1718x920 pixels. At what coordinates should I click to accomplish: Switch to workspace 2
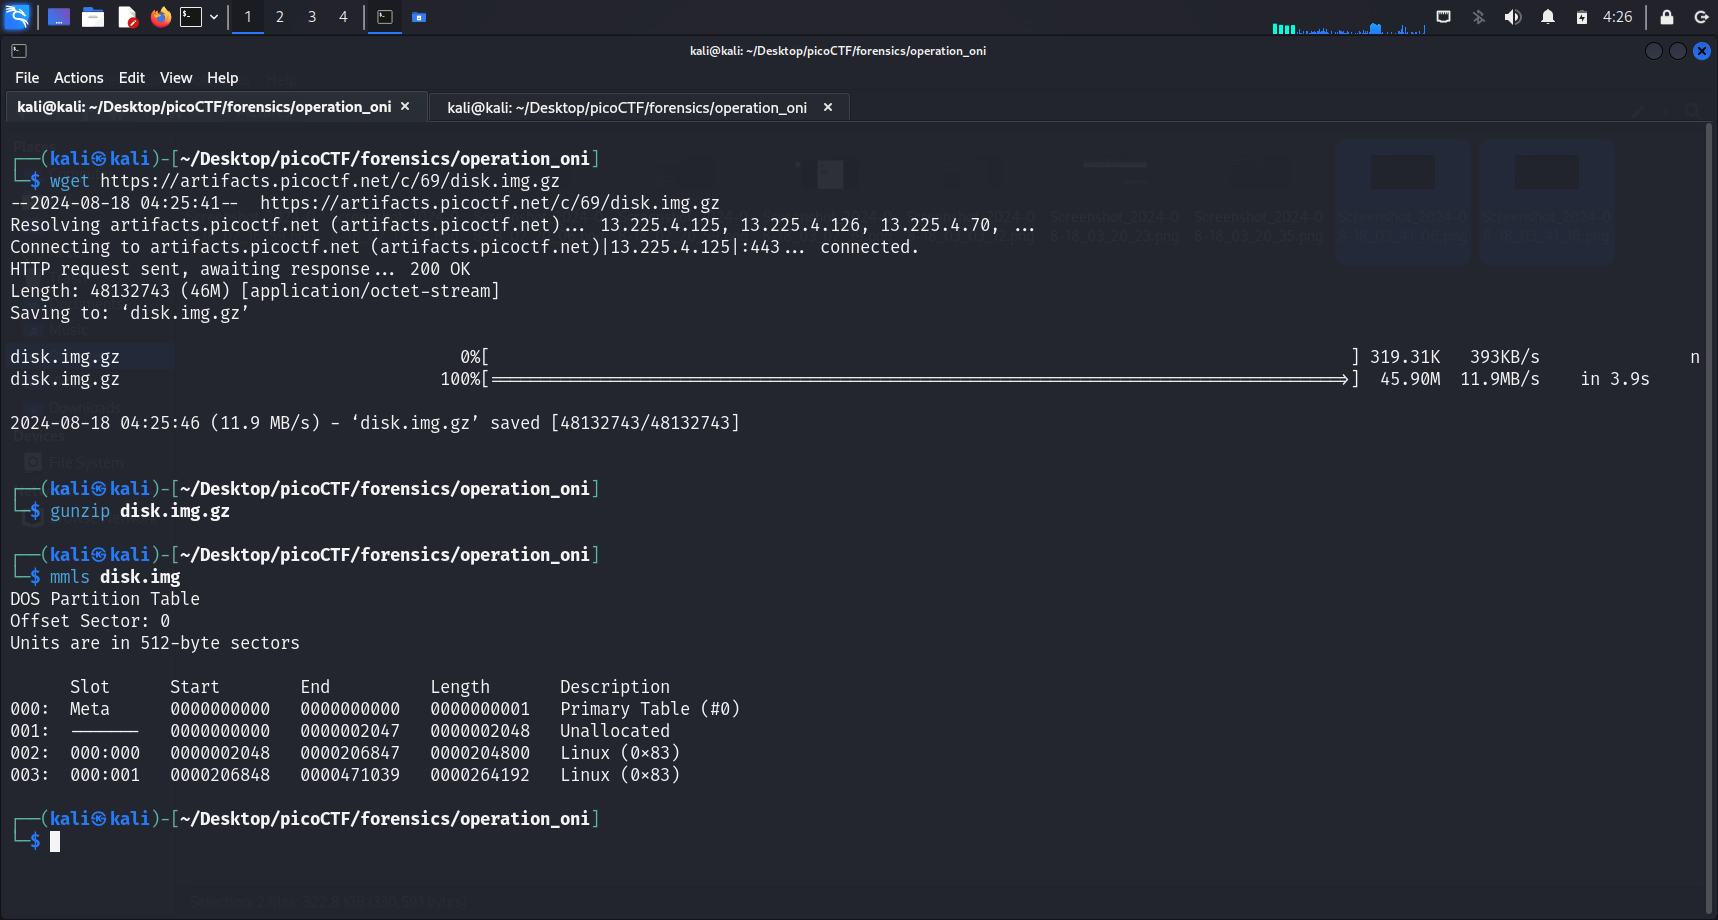coord(280,17)
